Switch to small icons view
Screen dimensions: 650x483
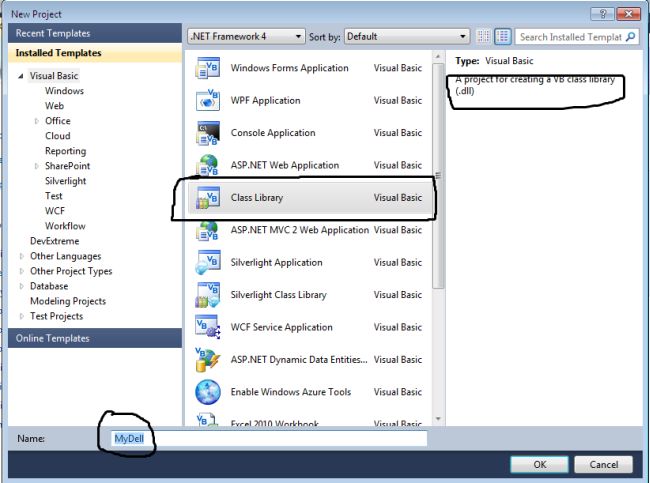(x=483, y=36)
